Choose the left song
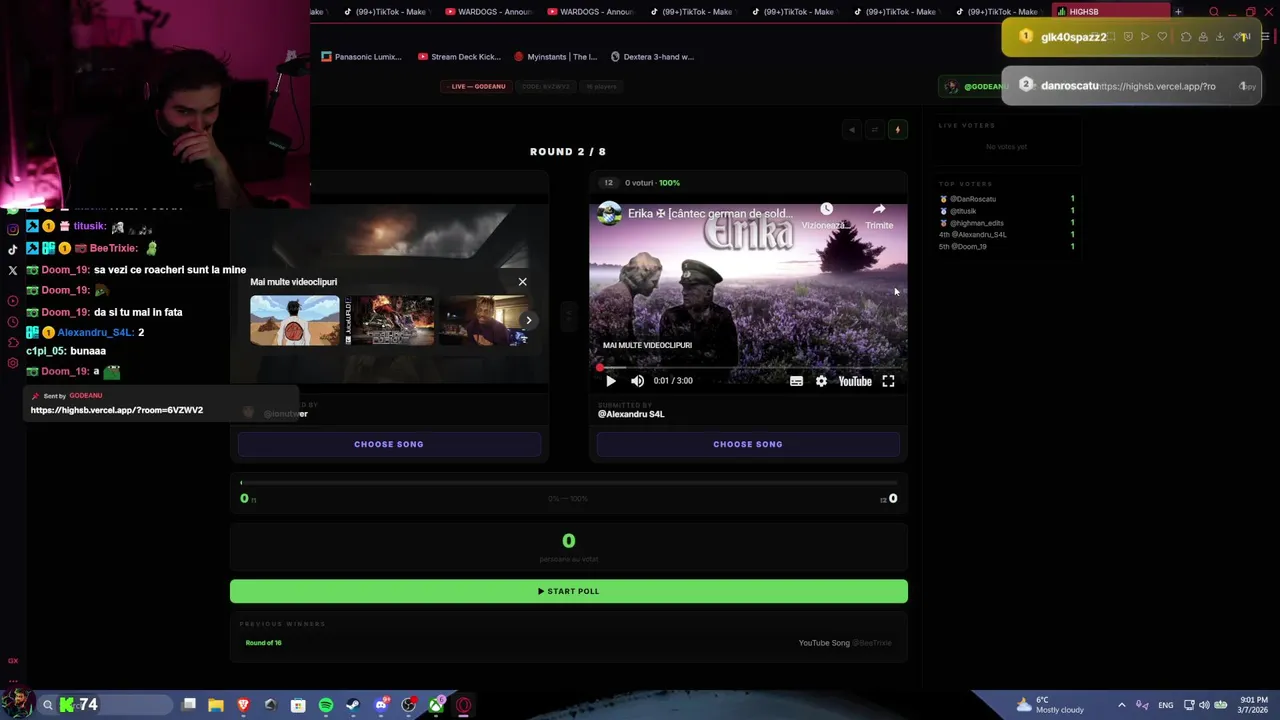1280x720 pixels. point(389,444)
